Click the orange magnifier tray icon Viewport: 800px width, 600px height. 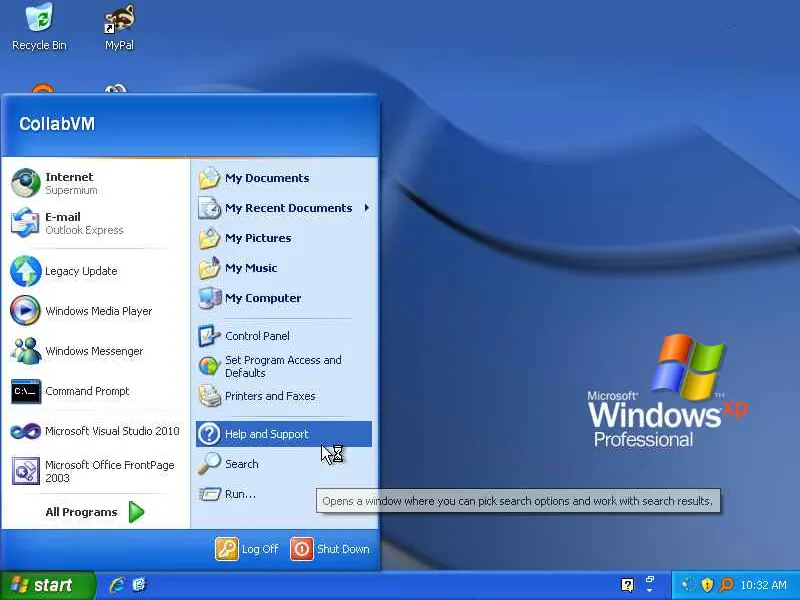coord(726,585)
